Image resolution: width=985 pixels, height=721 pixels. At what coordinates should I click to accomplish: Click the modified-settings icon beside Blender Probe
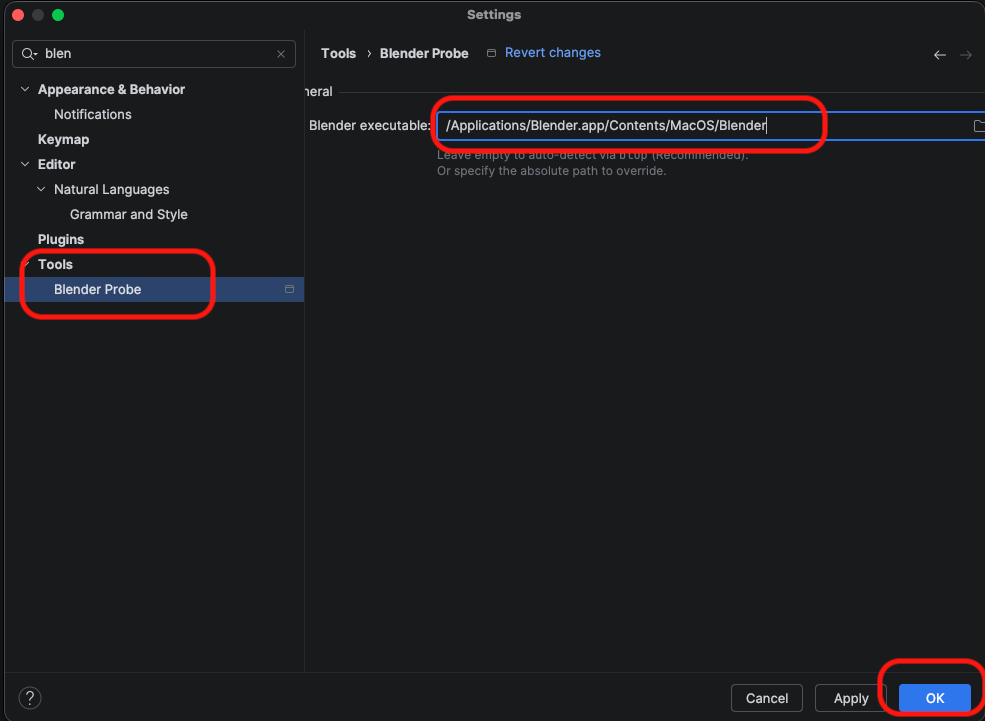pyautogui.click(x=289, y=289)
